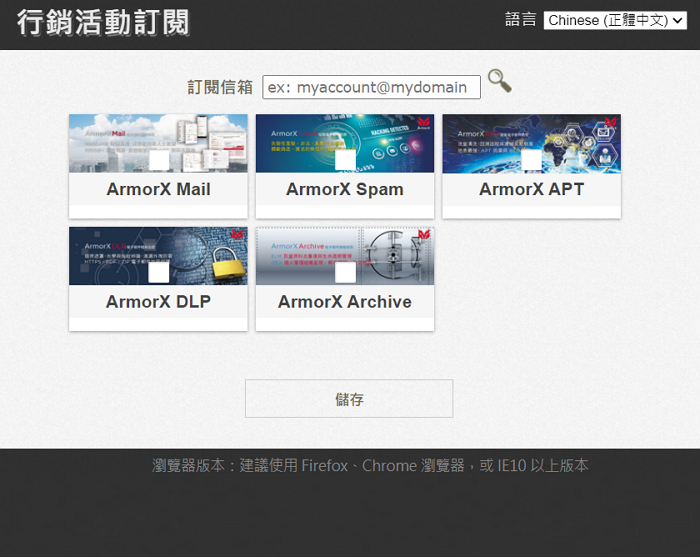
Task: Click the 訂閱信箱 label
Action: coord(220,87)
